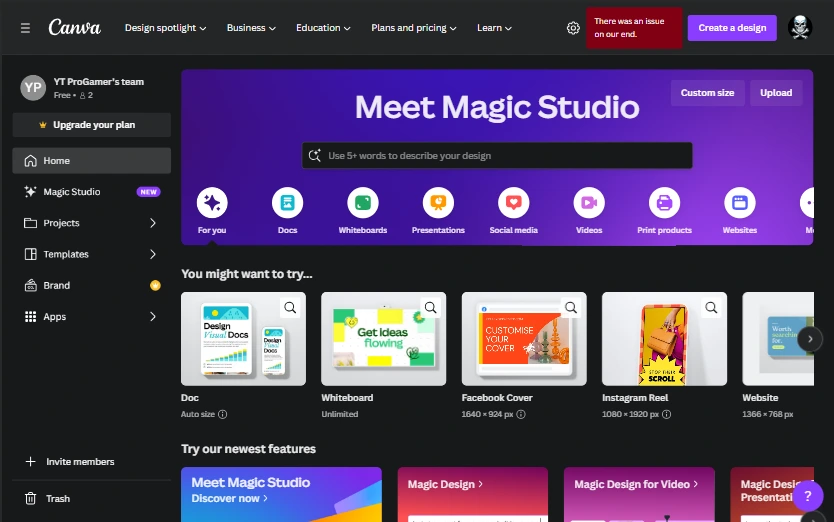Expand the Projects chevron arrow

point(153,223)
